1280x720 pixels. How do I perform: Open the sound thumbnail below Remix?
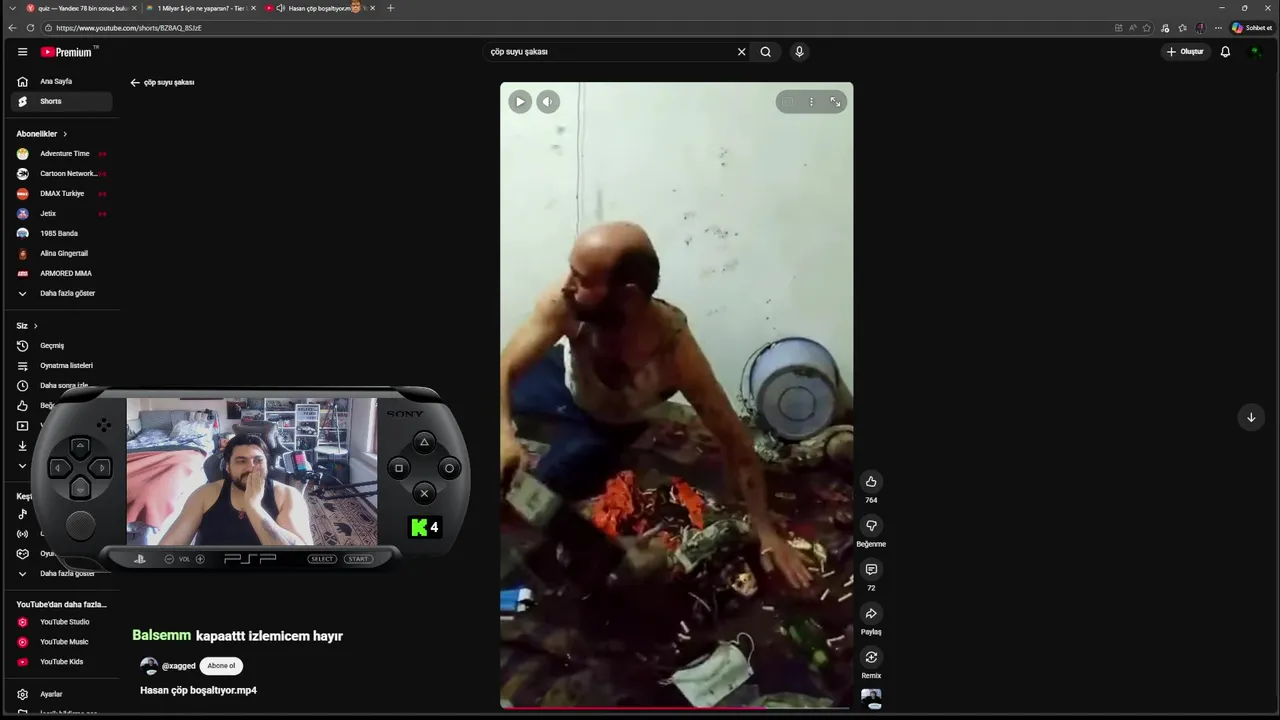point(871,698)
